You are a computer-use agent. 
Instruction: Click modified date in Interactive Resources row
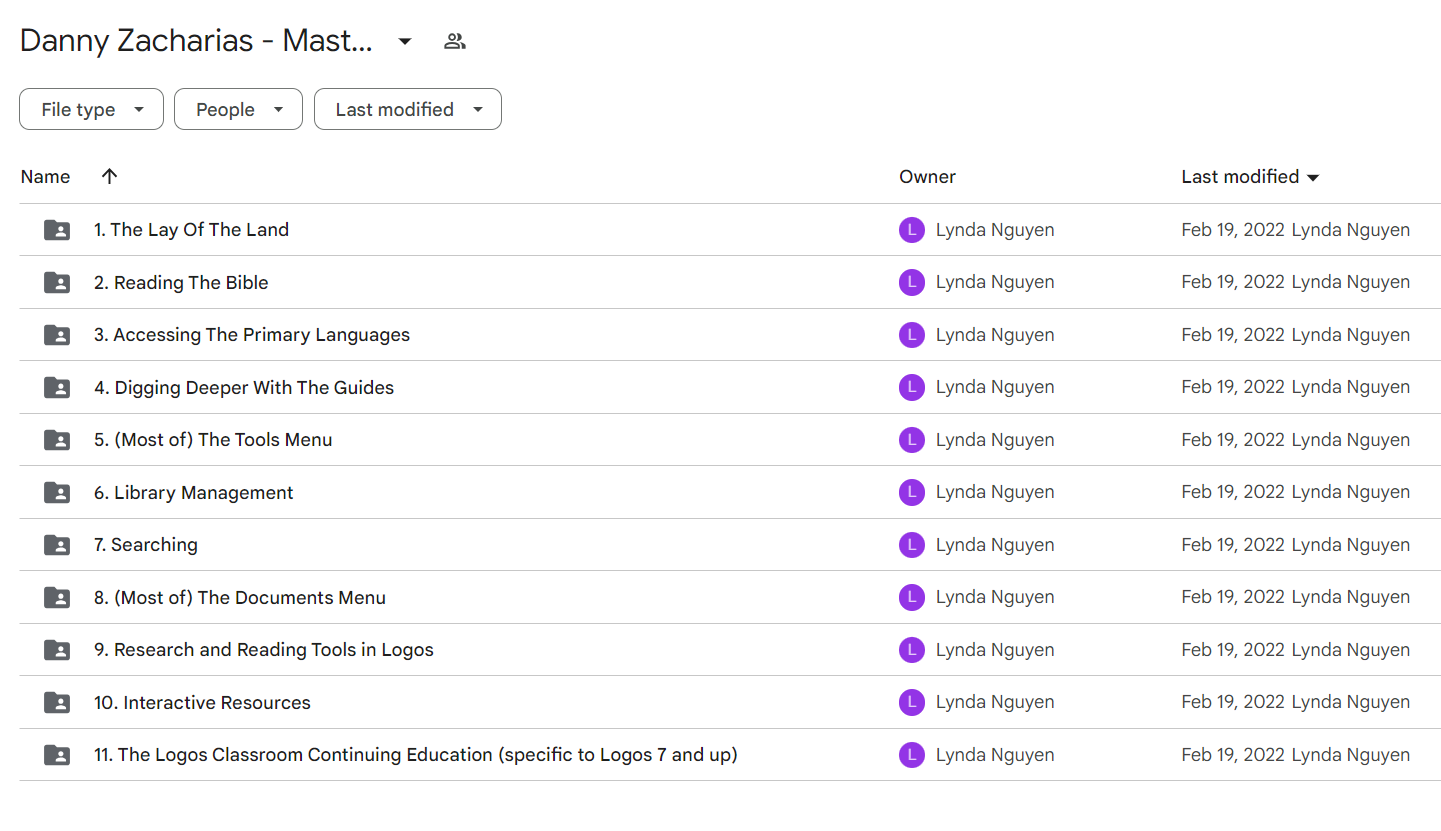[1233, 703]
